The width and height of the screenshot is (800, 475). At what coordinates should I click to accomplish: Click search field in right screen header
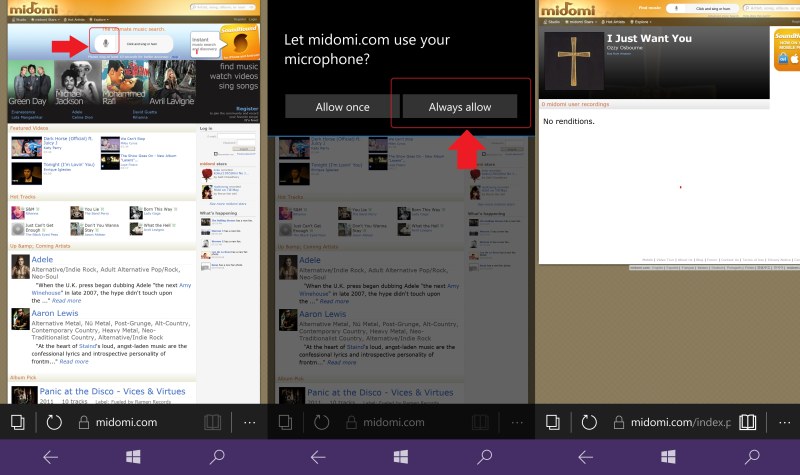[771, 8]
